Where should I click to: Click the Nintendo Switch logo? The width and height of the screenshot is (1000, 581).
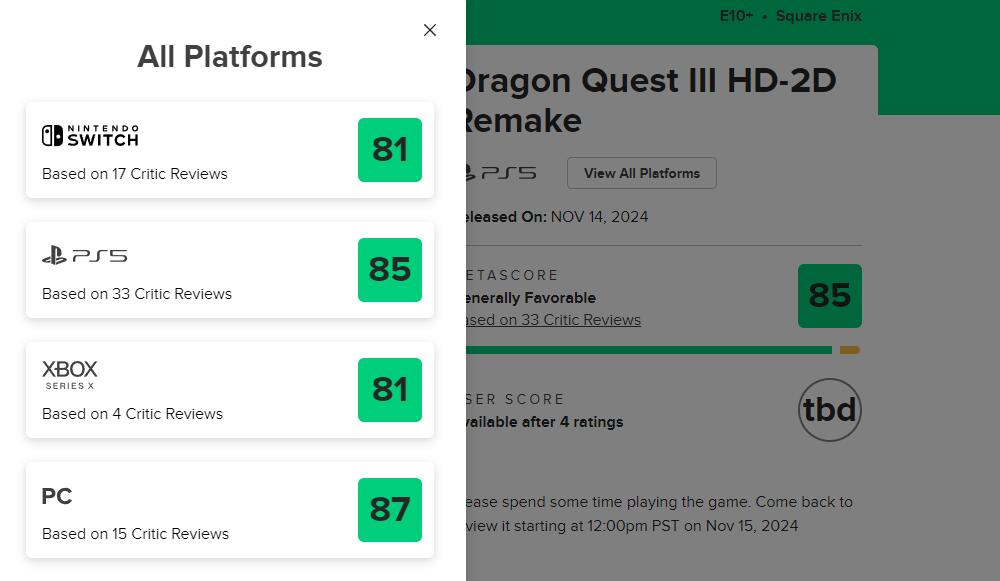click(x=90, y=135)
